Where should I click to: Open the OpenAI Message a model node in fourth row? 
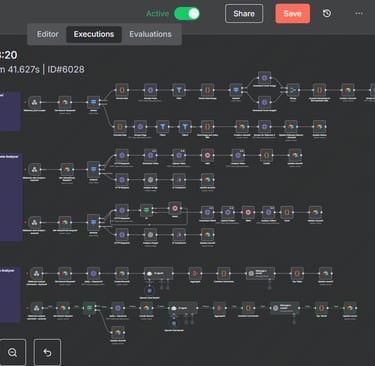tap(260, 273)
